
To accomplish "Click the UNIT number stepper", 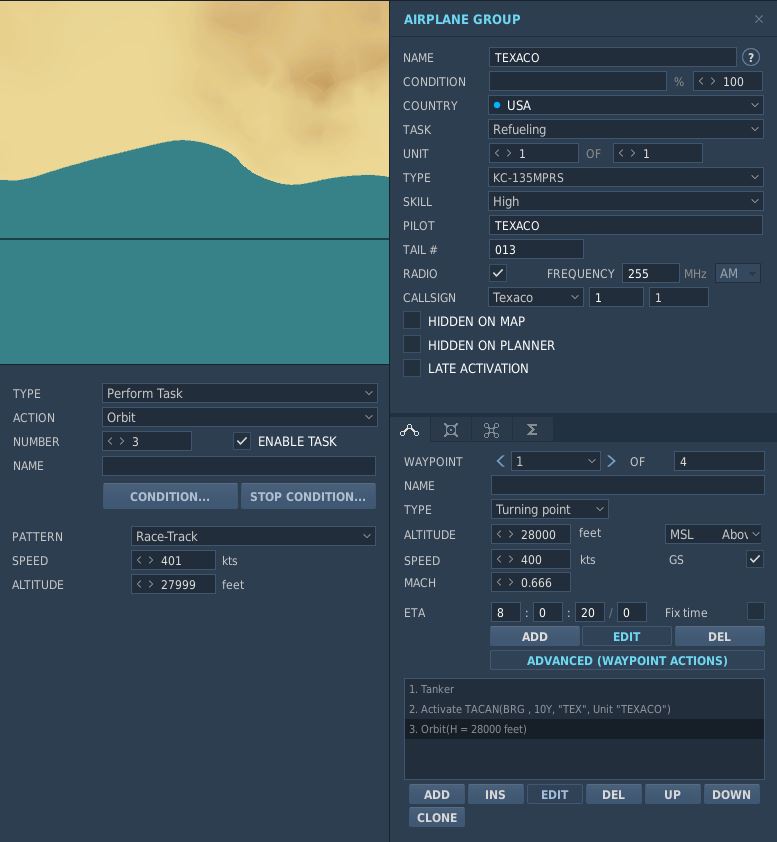I will 533,154.
